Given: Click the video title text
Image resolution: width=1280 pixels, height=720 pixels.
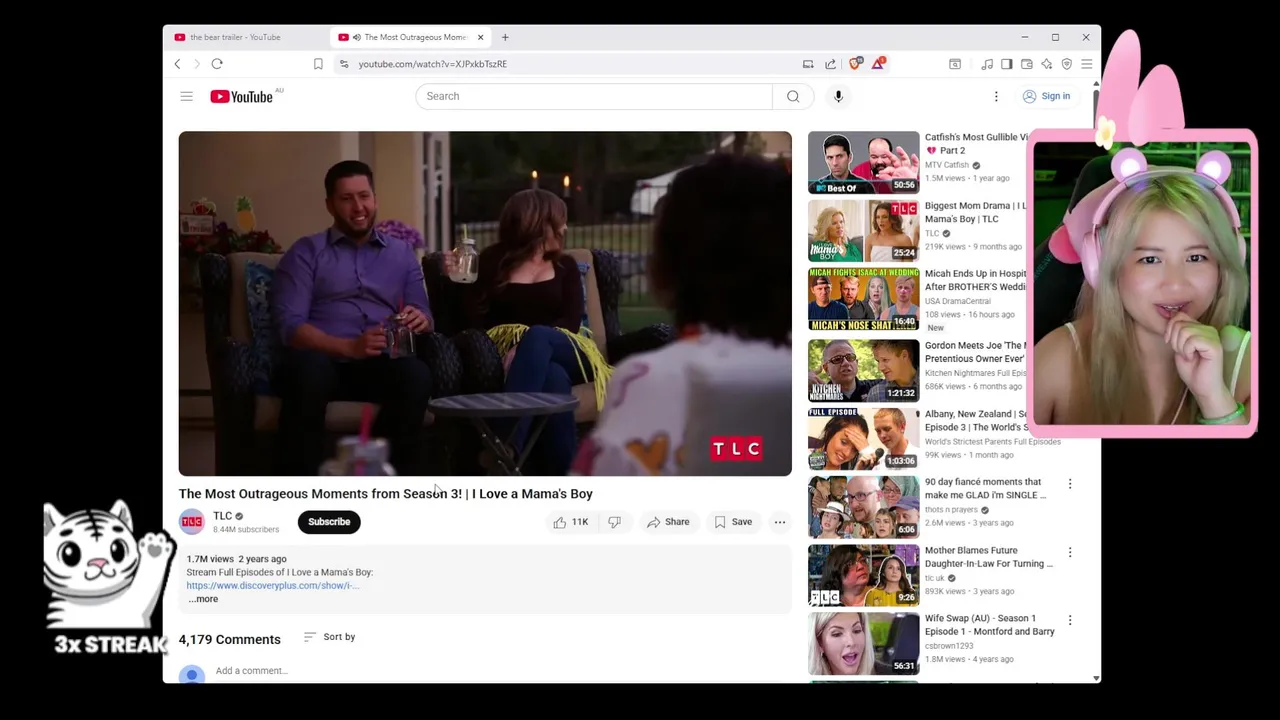Looking at the screenshot, I should (385, 494).
